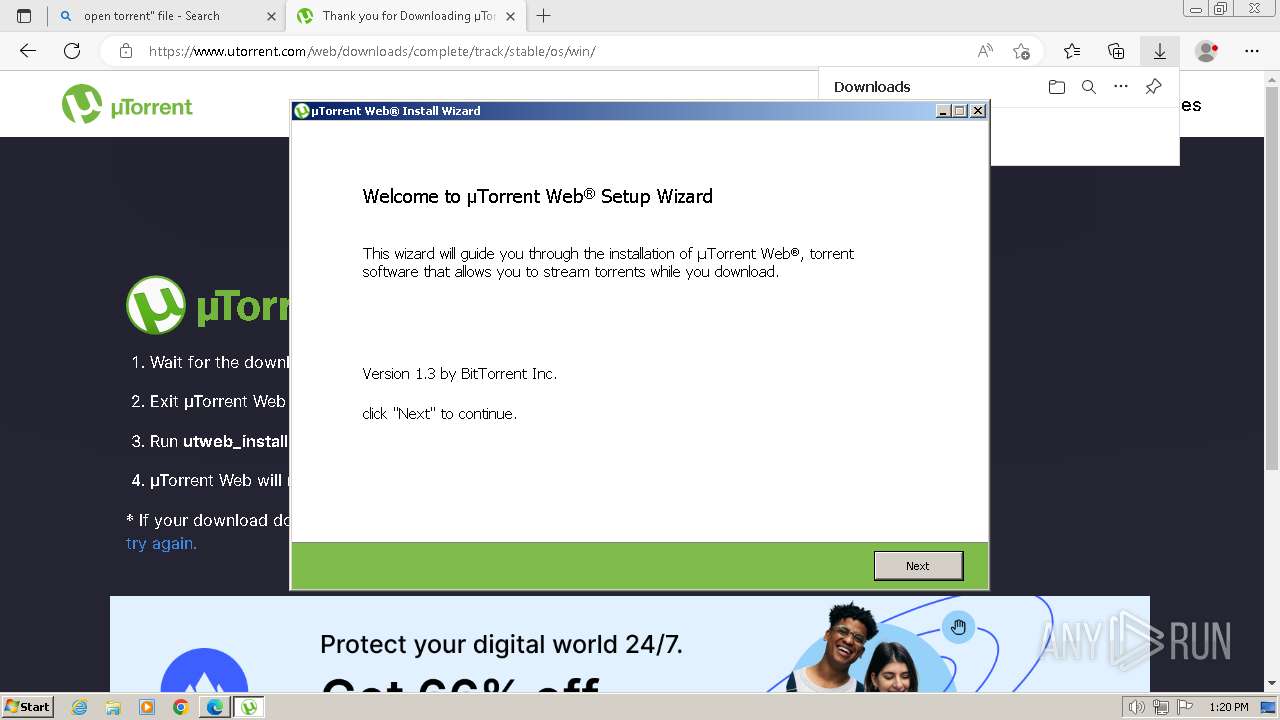The height and width of the screenshot is (720, 1280).
Task: Open the Windows Start menu
Action: (27, 707)
